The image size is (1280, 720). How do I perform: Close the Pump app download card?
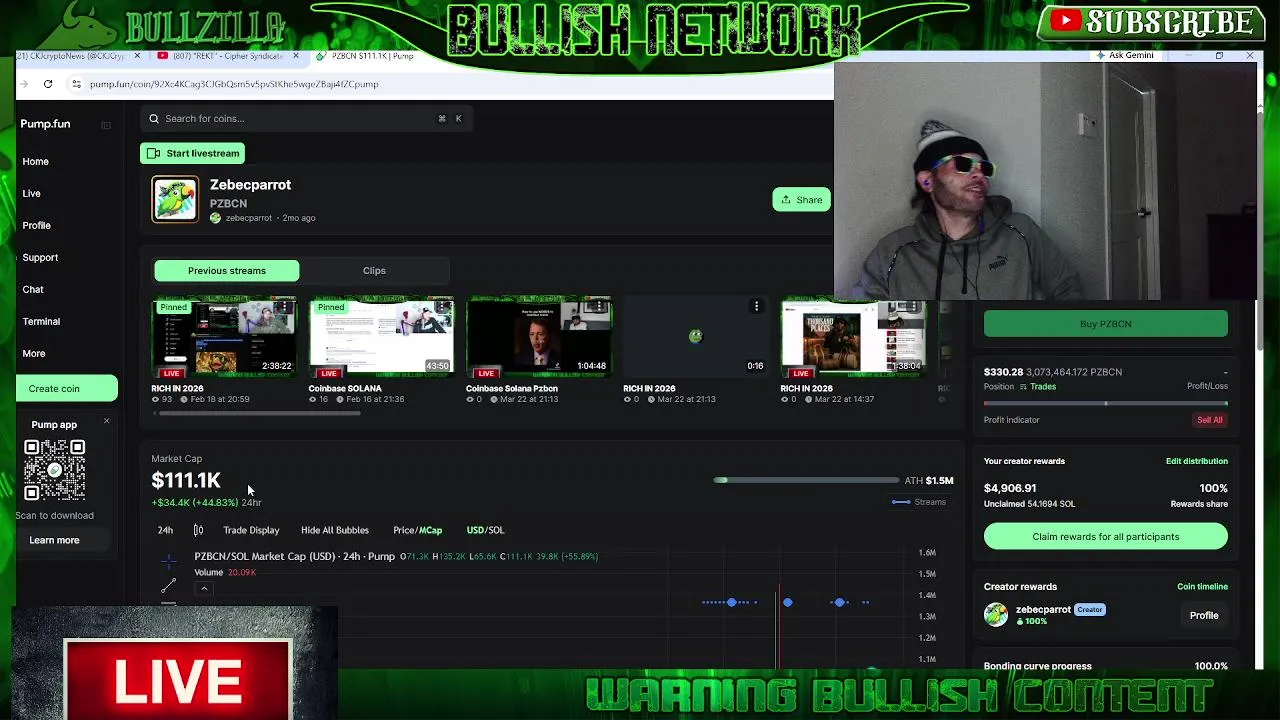pos(106,421)
